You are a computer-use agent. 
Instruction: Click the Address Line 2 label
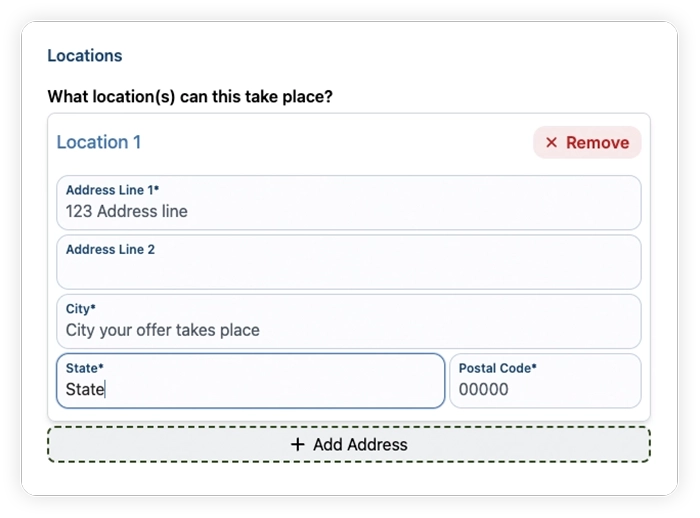[x=110, y=249]
